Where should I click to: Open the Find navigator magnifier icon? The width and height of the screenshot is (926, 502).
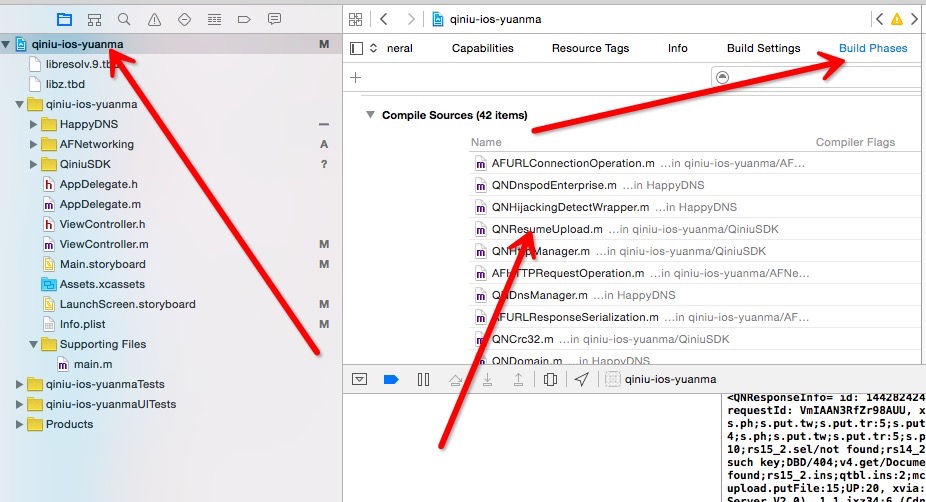[x=124, y=19]
